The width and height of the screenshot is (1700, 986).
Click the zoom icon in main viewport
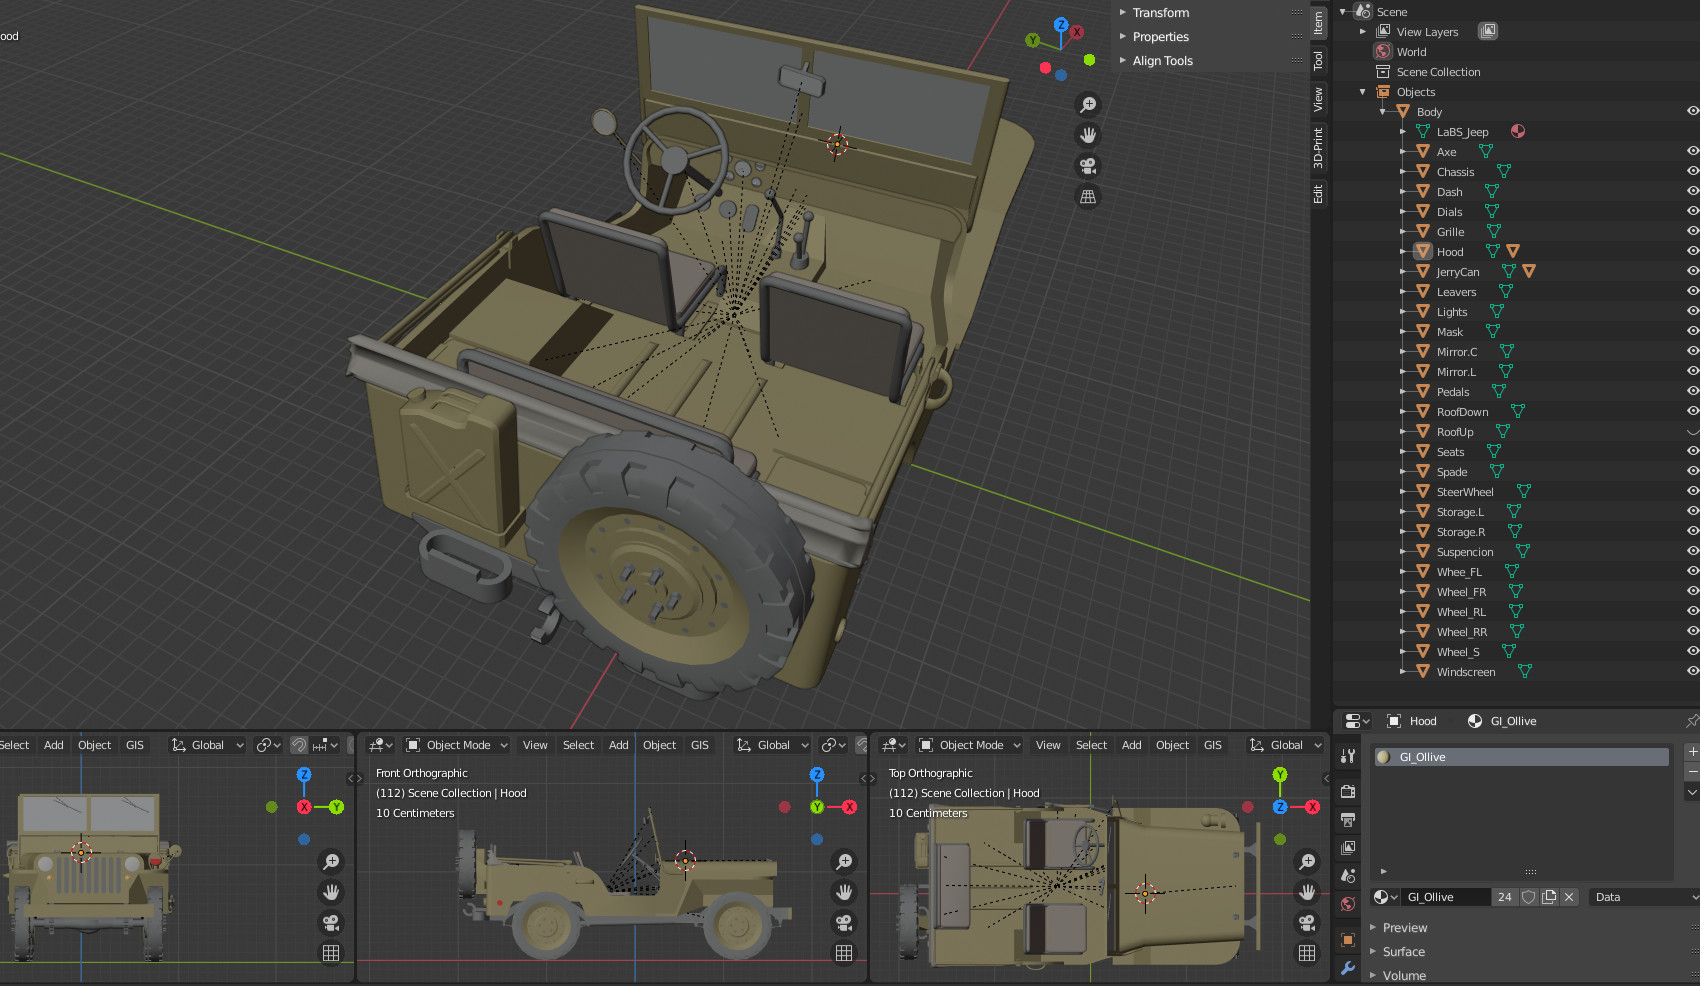click(1088, 105)
